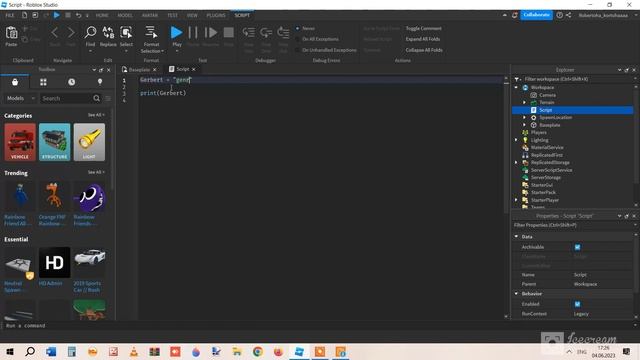640x360 pixels.
Task: Collapse the Data properties section
Action: pos(516,237)
